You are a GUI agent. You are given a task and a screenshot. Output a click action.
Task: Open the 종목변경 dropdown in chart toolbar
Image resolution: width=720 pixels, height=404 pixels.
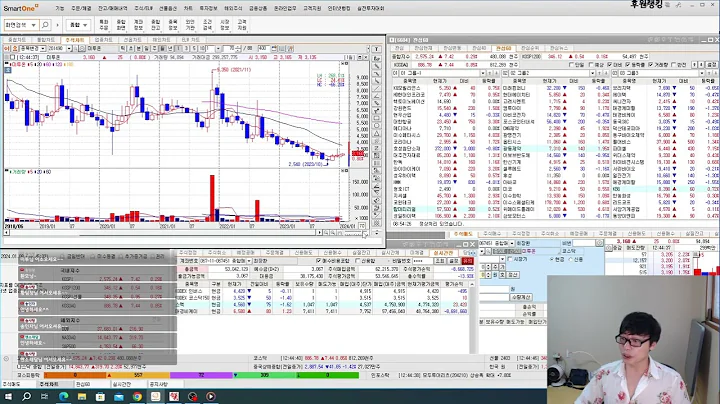tap(43, 48)
